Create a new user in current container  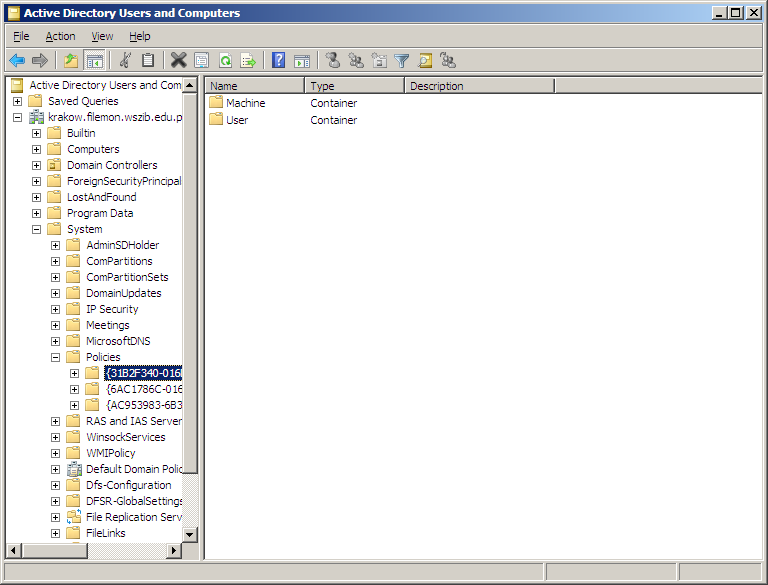[333, 61]
